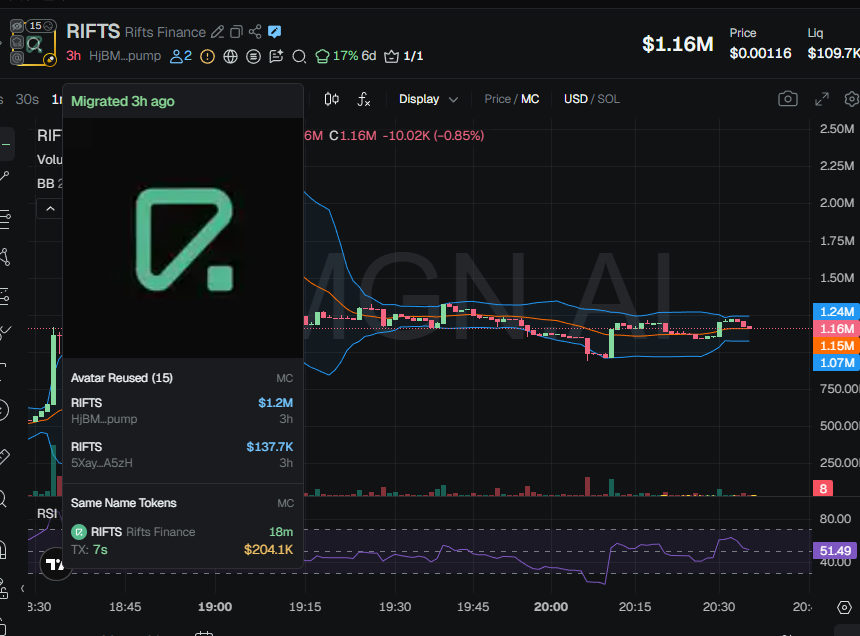The image size is (860, 636).
Task: Open RIFTS HjBM...pump avatar reused entry
Action: (x=182, y=411)
